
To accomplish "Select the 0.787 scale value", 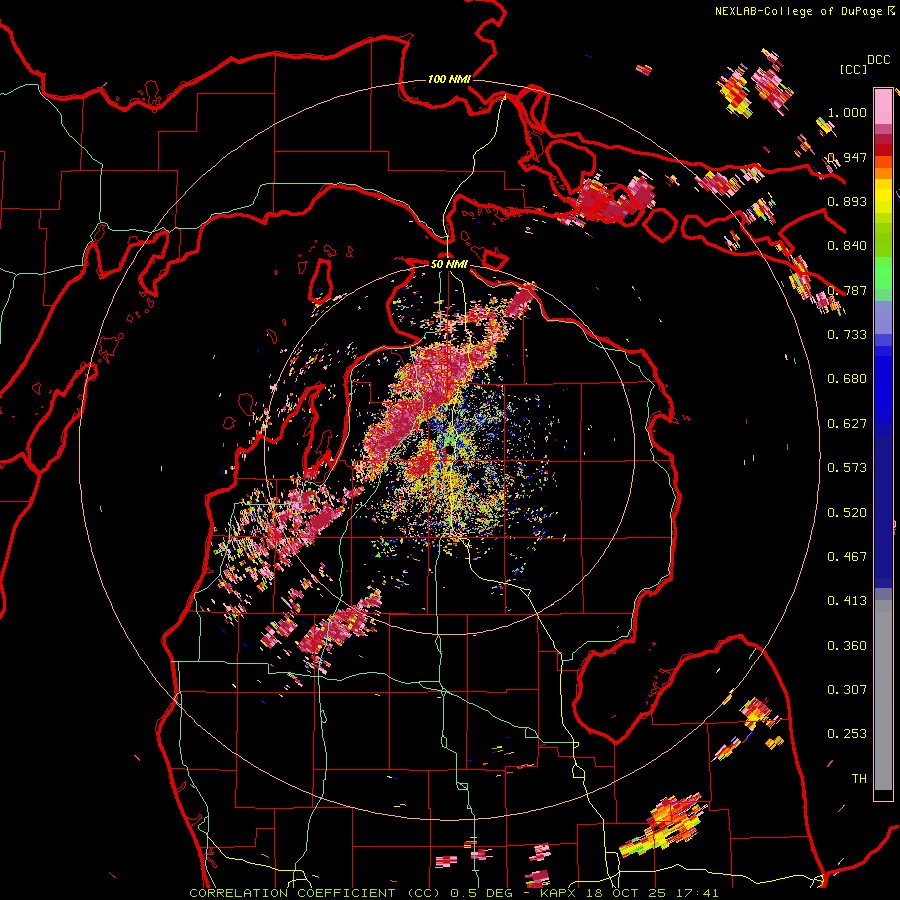I will point(847,290).
